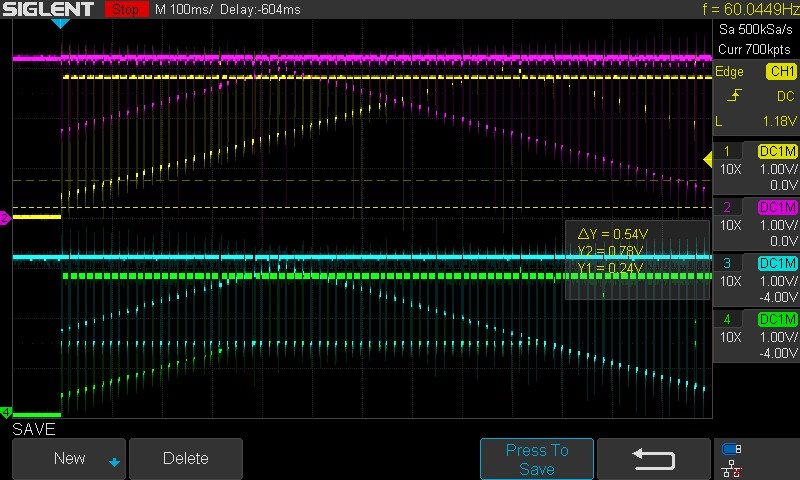The image size is (800, 480).
Task: Click the channel 2 ground marker
Action: (5, 217)
